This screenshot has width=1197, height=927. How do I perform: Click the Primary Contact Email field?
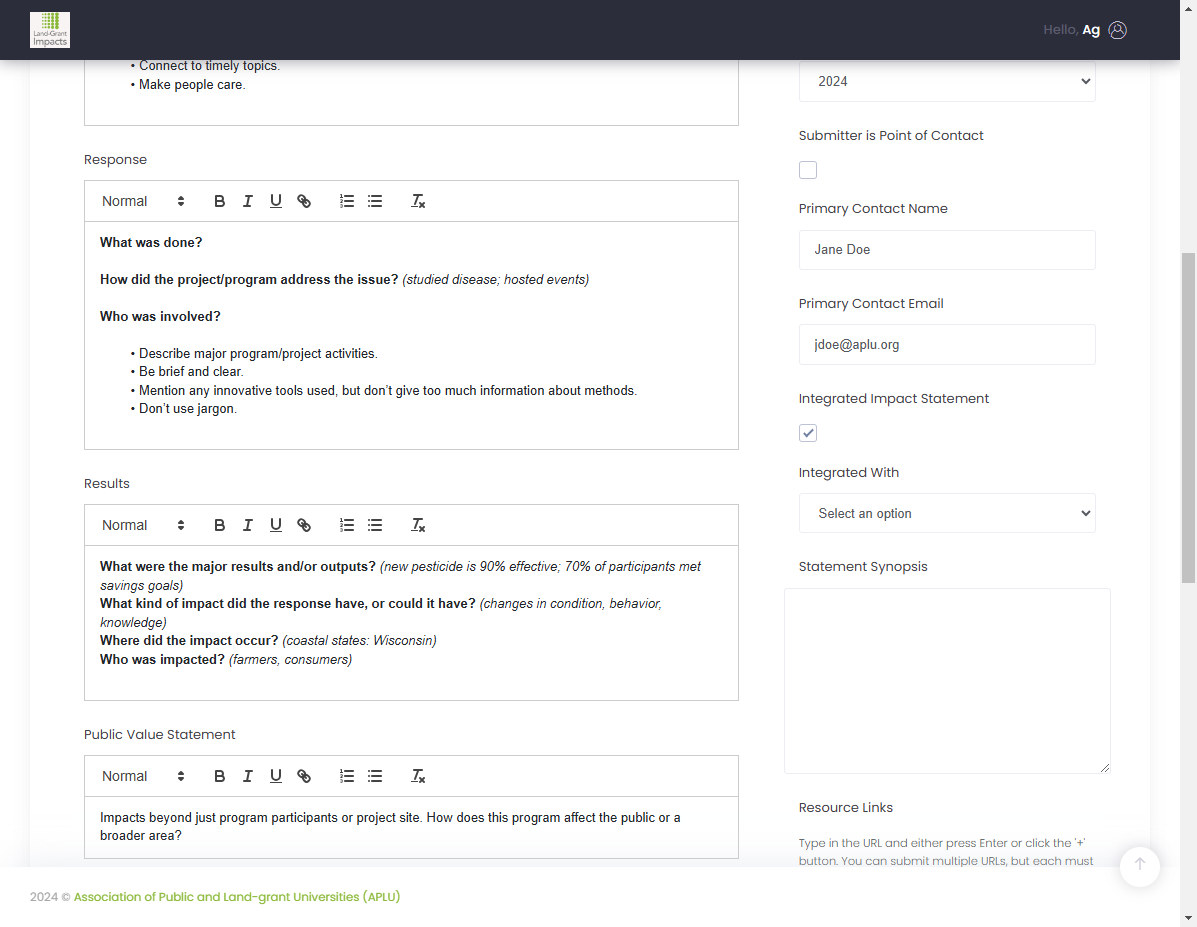coord(947,344)
